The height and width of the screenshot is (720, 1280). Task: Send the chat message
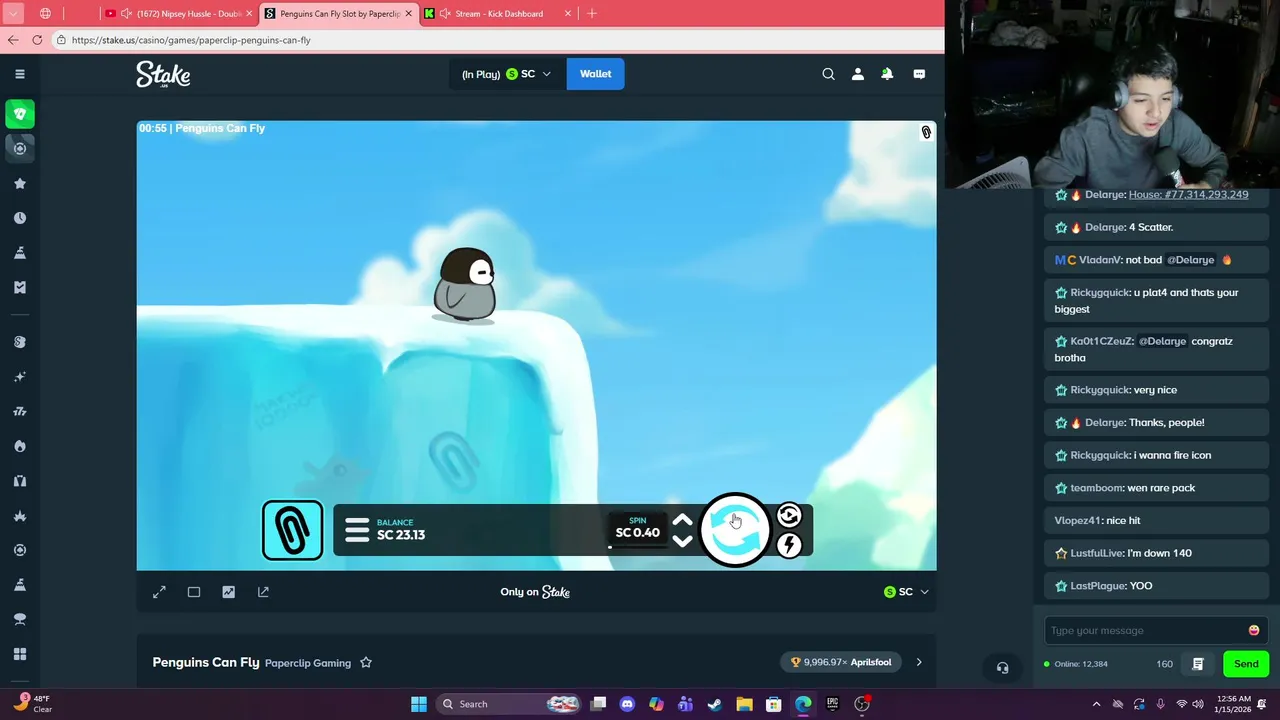[1246, 664]
